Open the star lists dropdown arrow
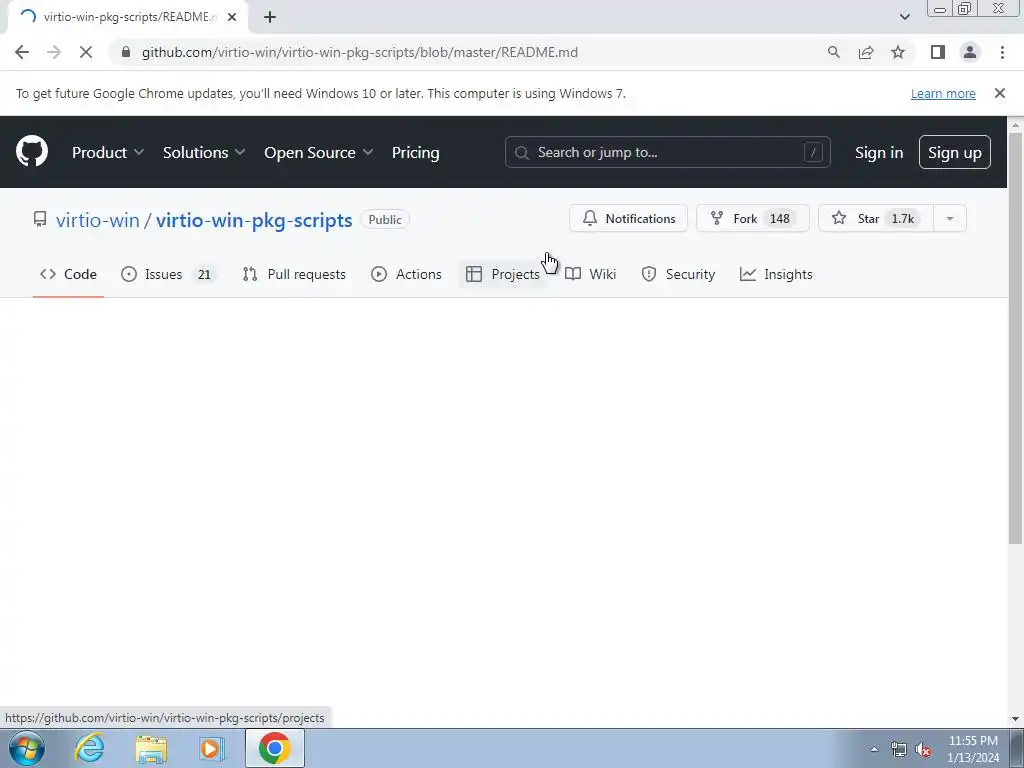The height and width of the screenshot is (768, 1024). pos(950,218)
